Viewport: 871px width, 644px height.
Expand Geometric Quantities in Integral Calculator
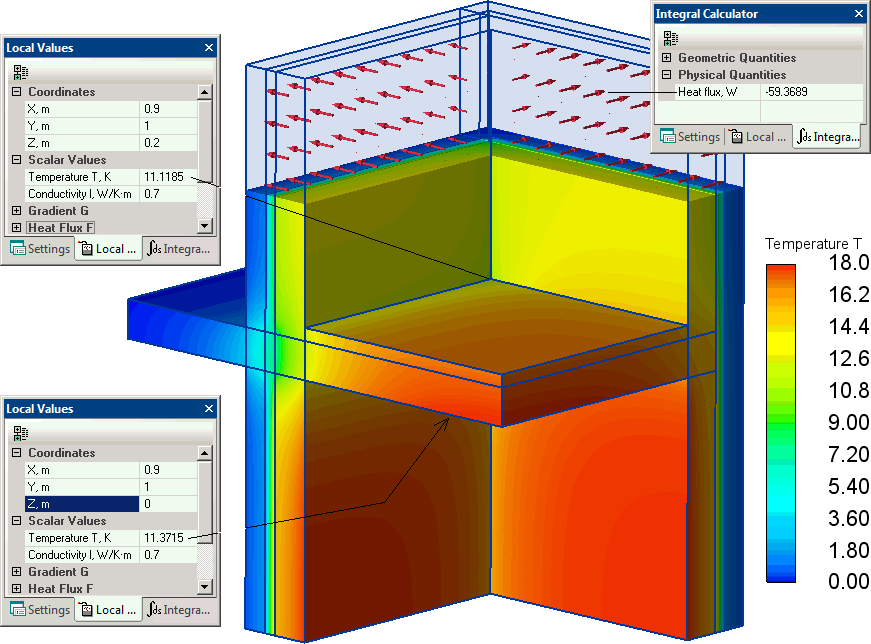666,58
